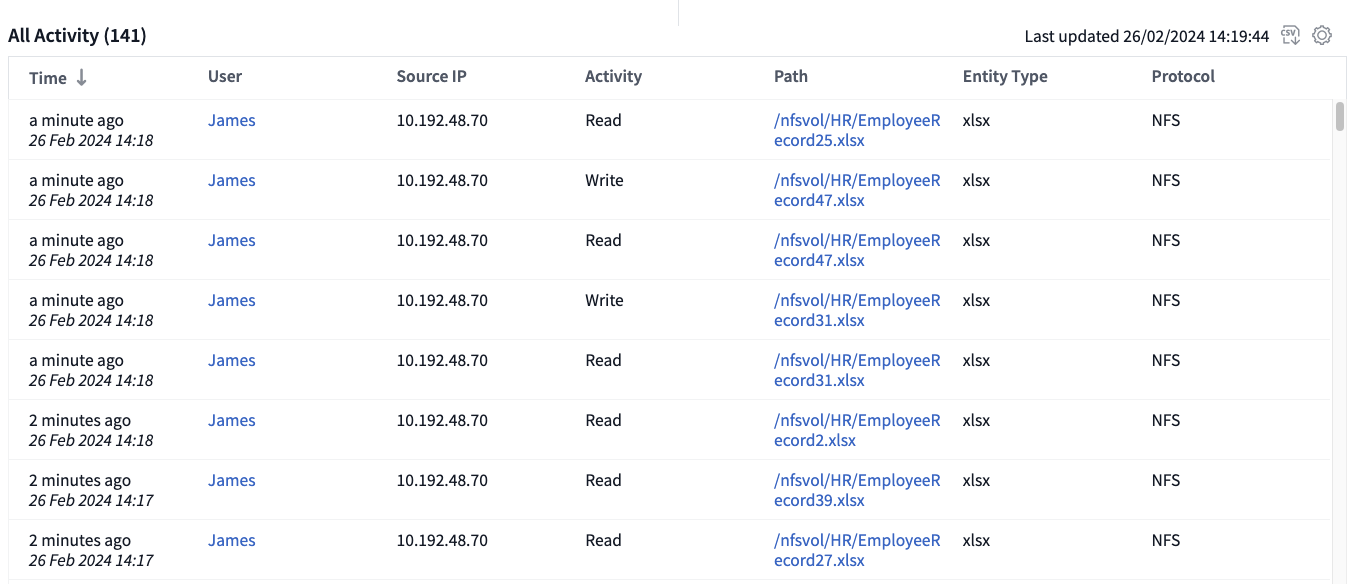Open user James in EmployeeRecord31 Read row
1356x584 pixels.
click(x=232, y=360)
